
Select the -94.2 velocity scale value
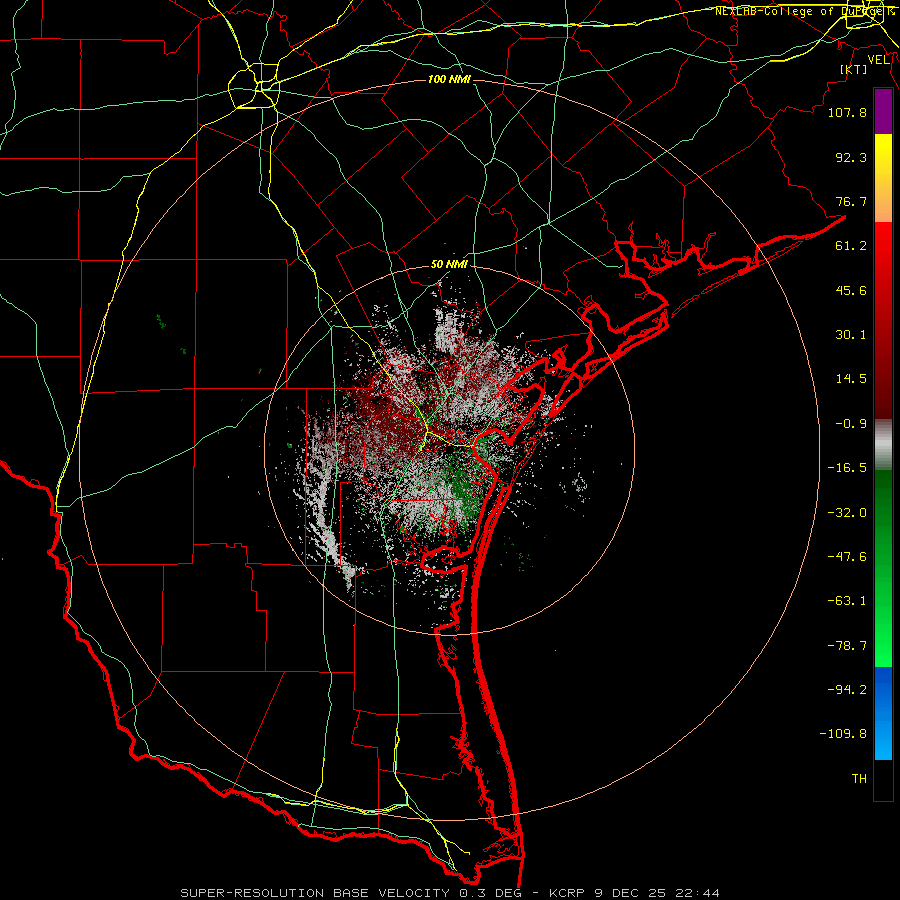click(x=847, y=690)
